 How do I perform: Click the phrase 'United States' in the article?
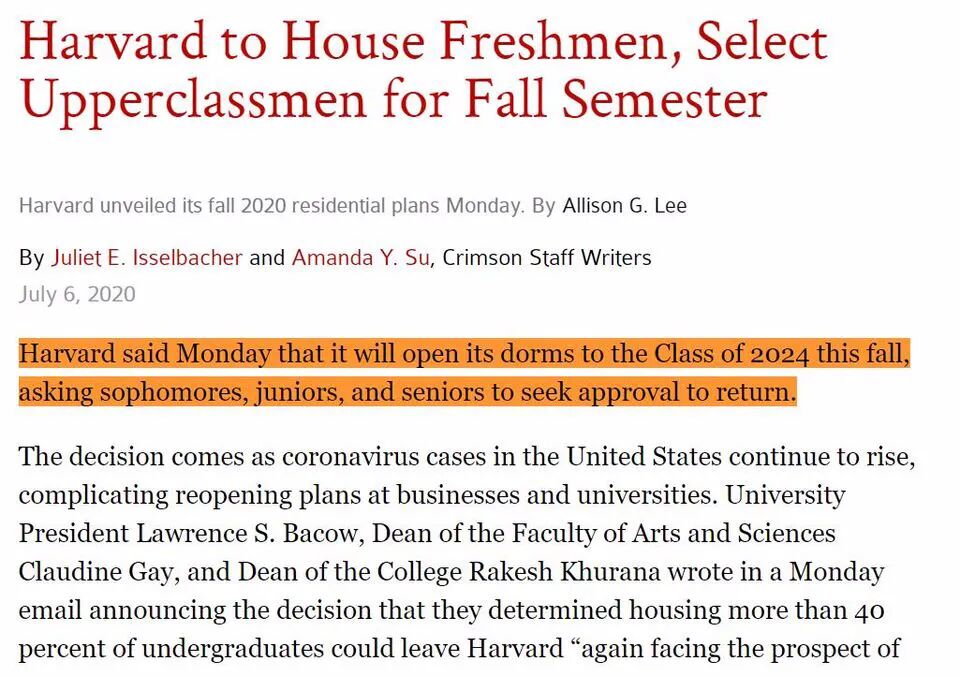coord(643,457)
